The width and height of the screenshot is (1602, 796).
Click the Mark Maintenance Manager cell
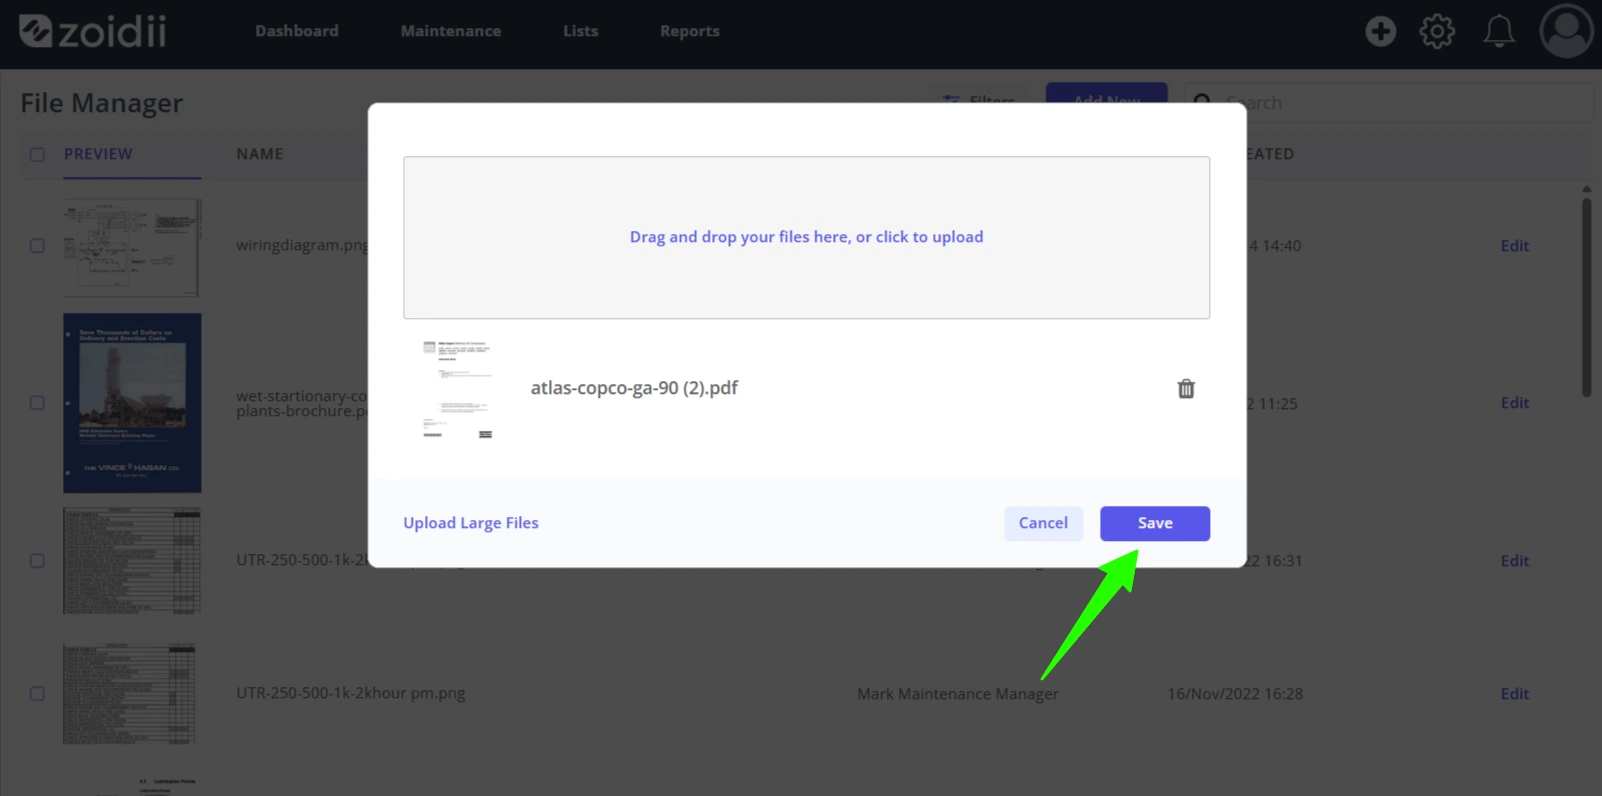(x=957, y=694)
